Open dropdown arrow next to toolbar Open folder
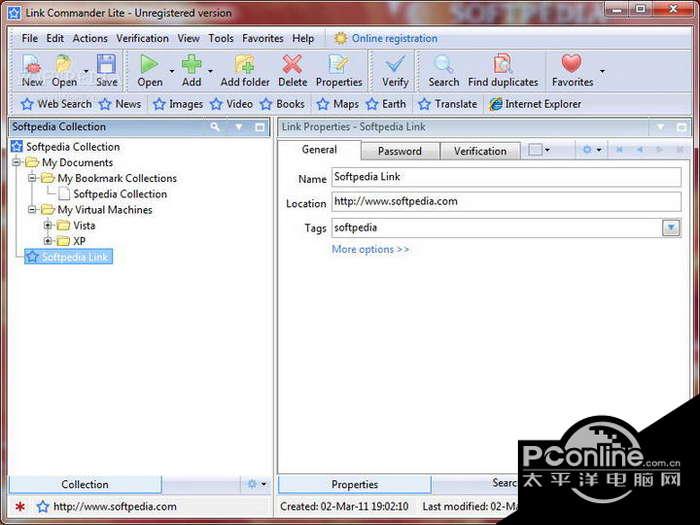Screen dimensions: 700x525 tap(86, 71)
